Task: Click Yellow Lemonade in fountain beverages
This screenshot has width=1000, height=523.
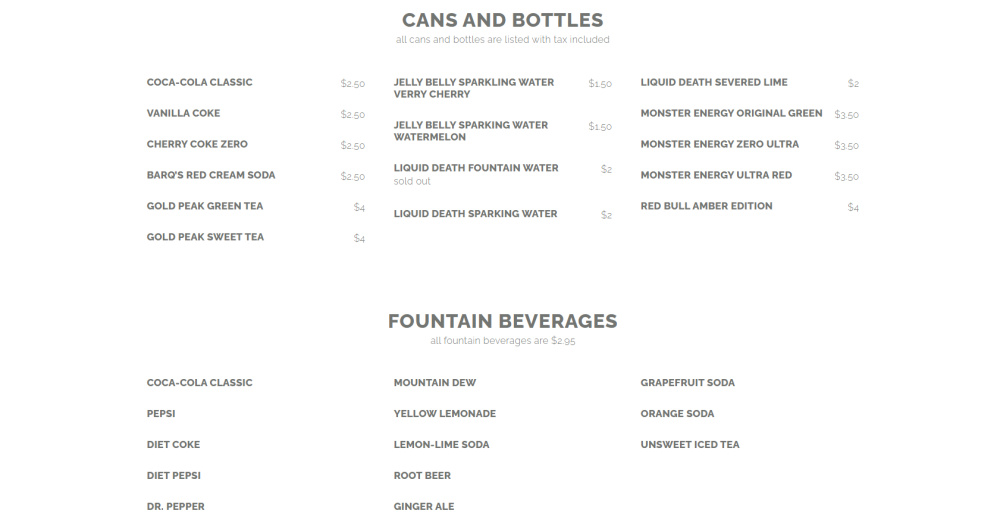Action: click(x=444, y=413)
